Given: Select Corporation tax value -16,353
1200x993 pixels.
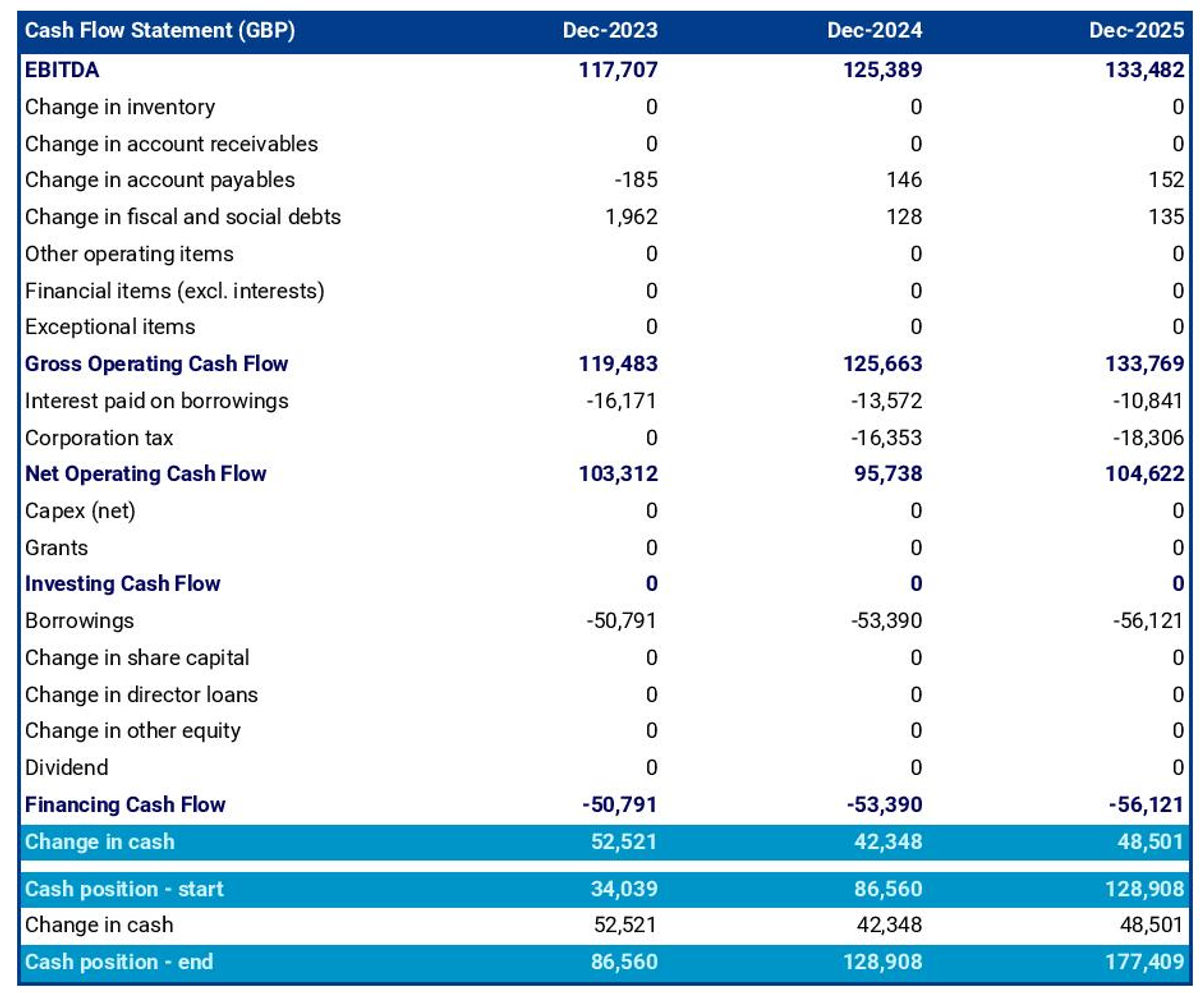Looking at the screenshot, I should tap(886, 438).
